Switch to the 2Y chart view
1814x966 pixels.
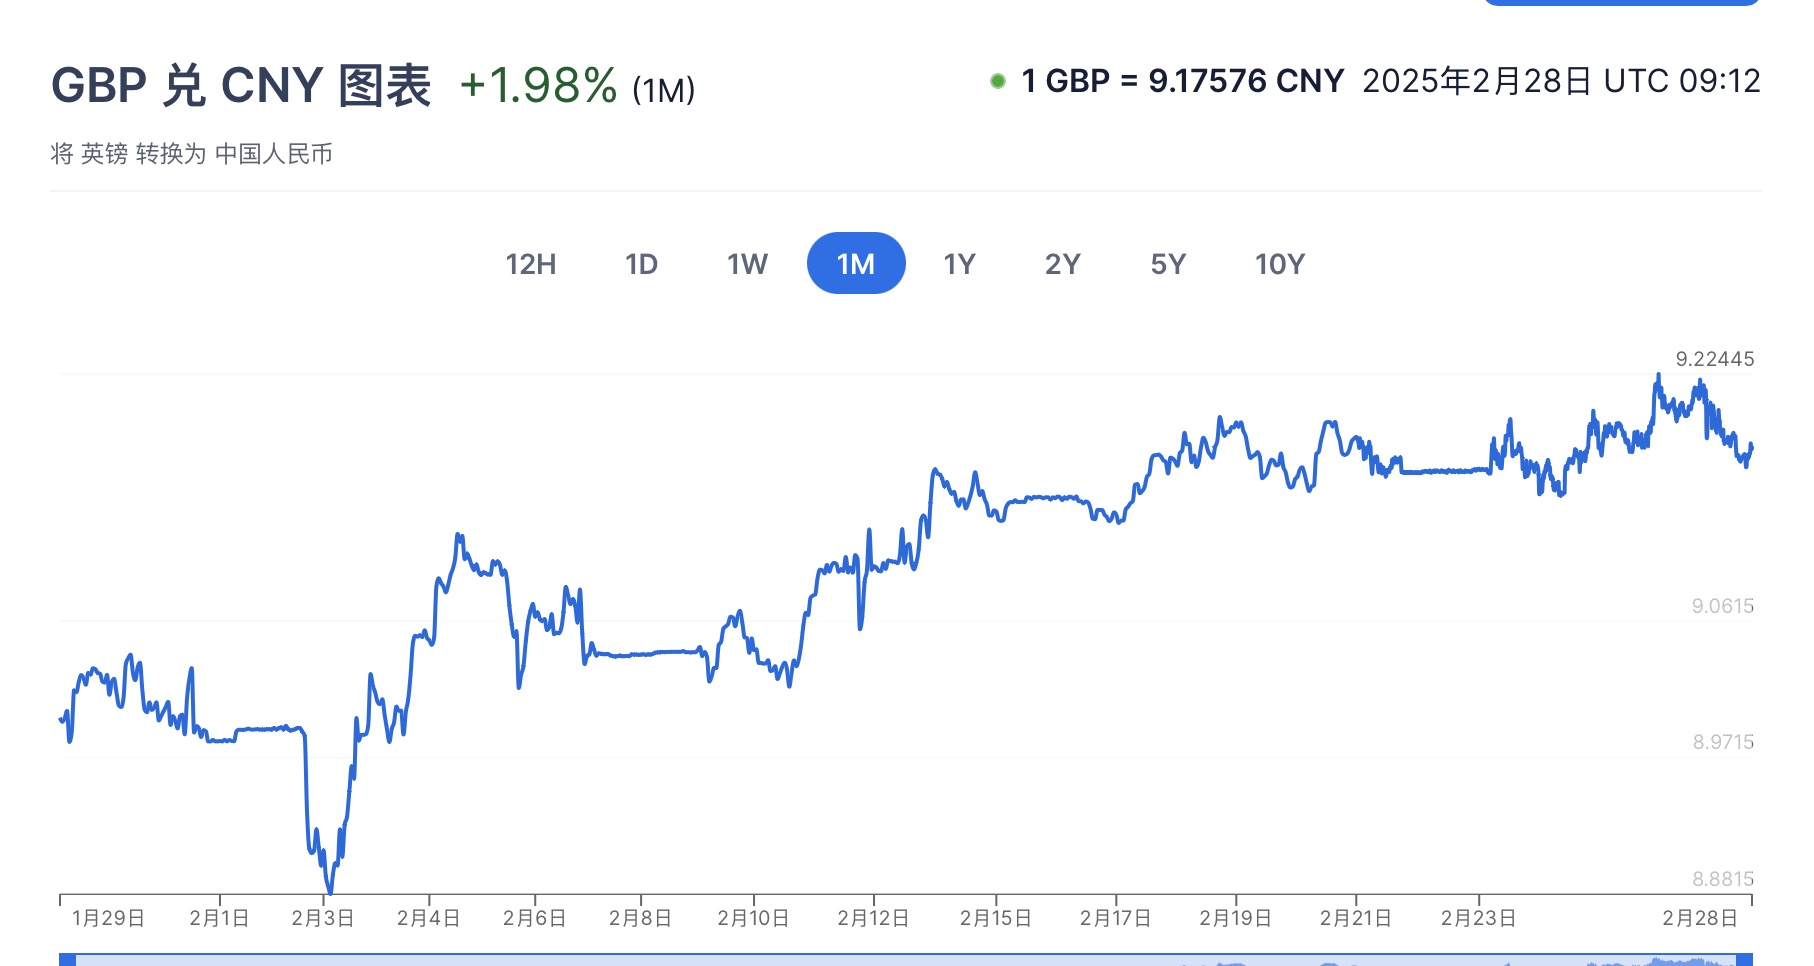pos(1062,264)
